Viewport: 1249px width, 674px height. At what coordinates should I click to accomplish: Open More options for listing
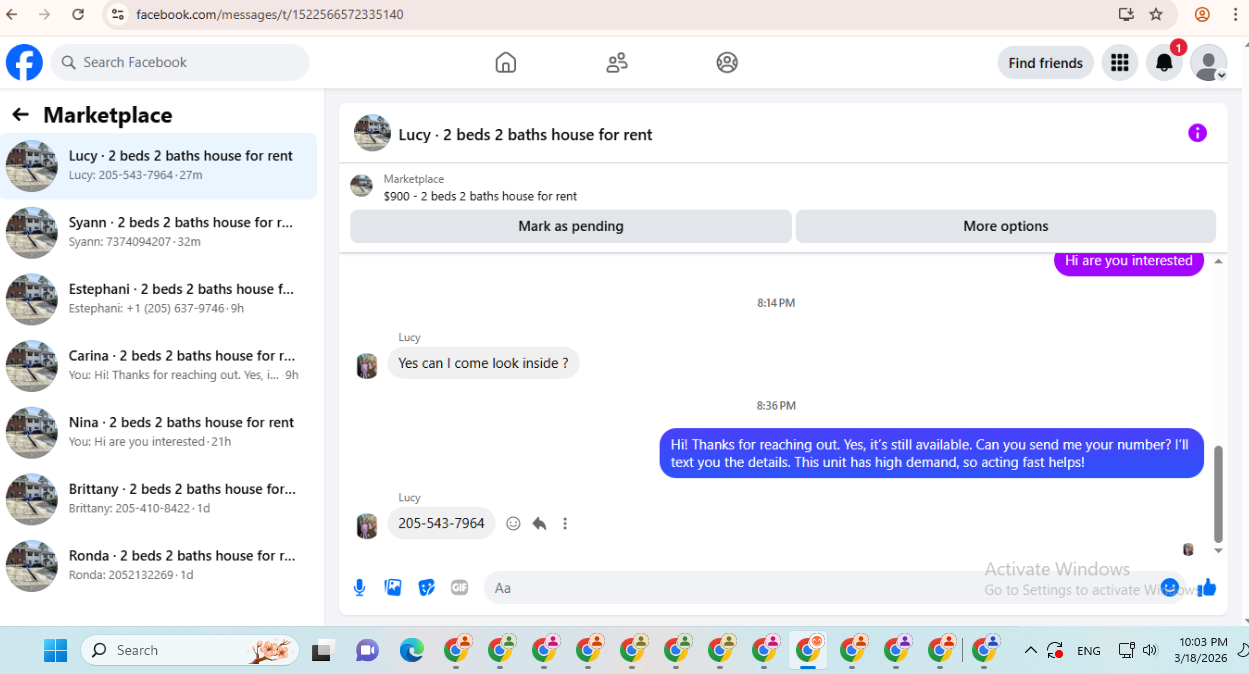point(1006,226)
